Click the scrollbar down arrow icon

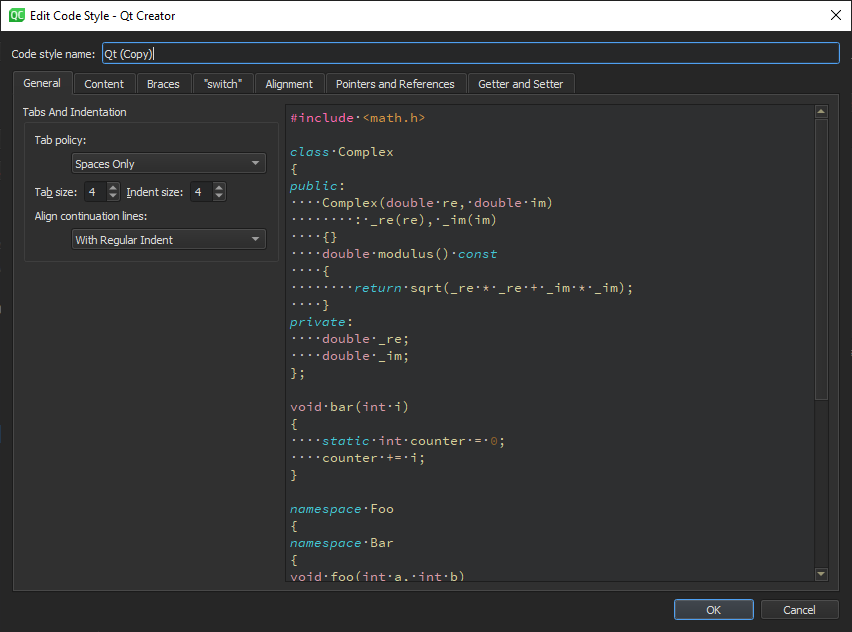tap(821, 573)
